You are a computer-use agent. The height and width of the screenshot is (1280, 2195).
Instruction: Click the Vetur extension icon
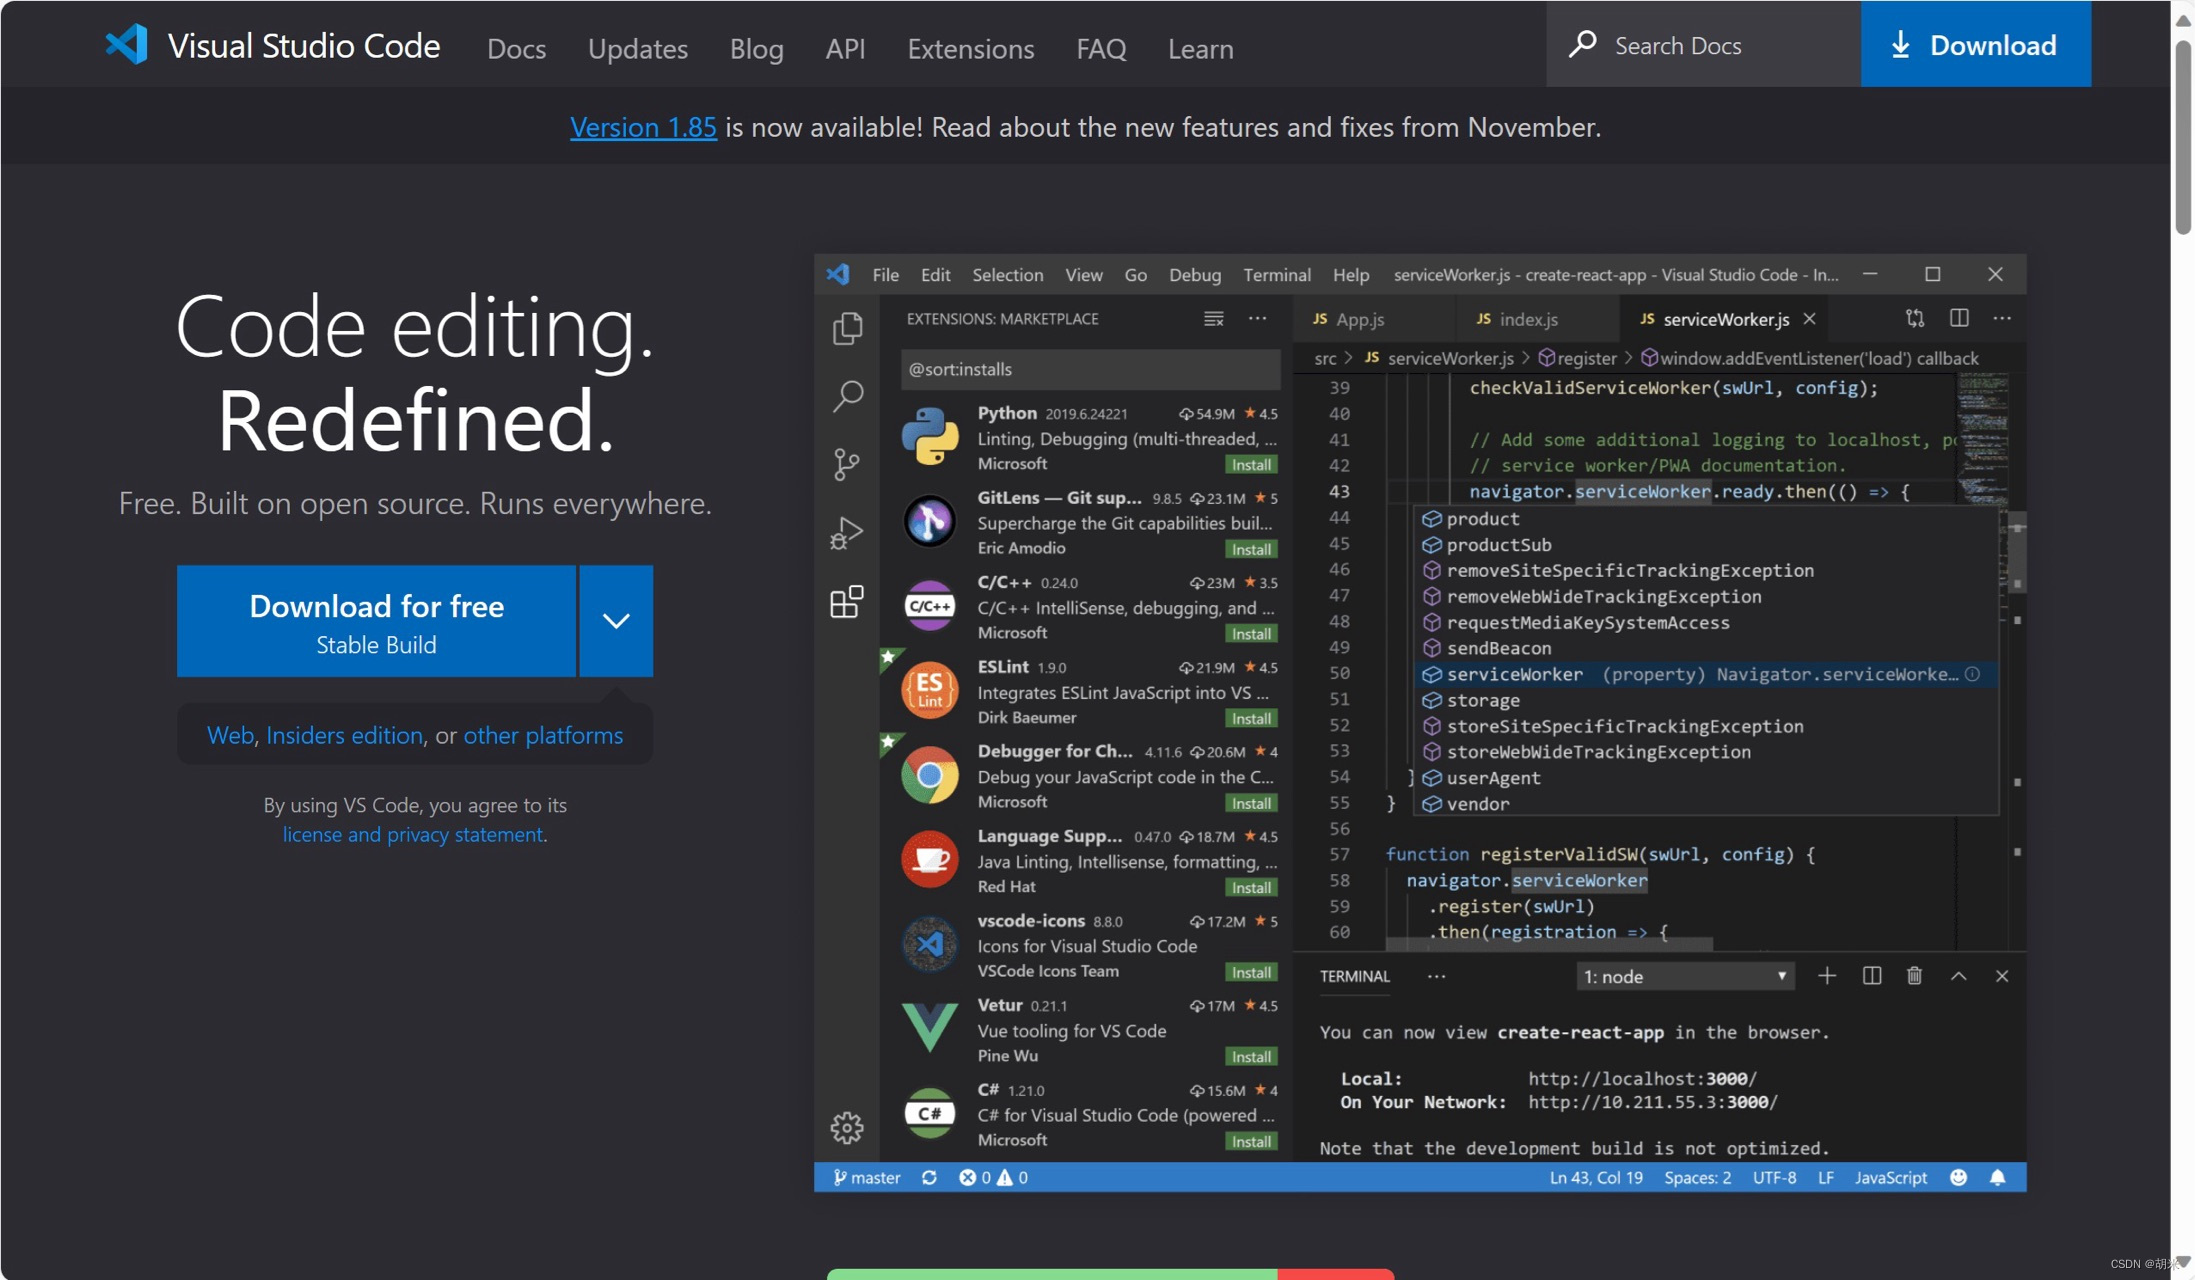pos(930,1028)
